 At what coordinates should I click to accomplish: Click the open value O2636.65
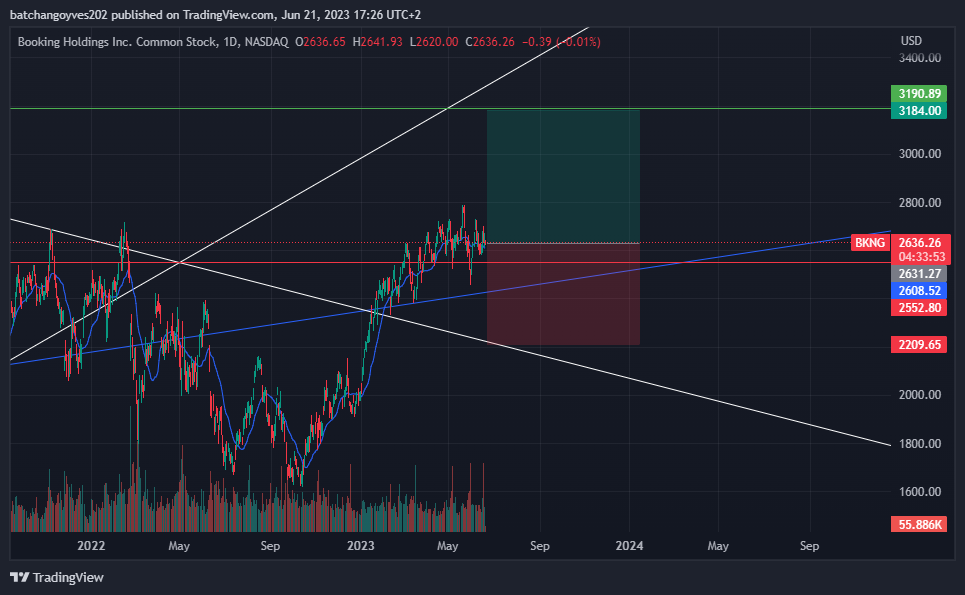320,42
